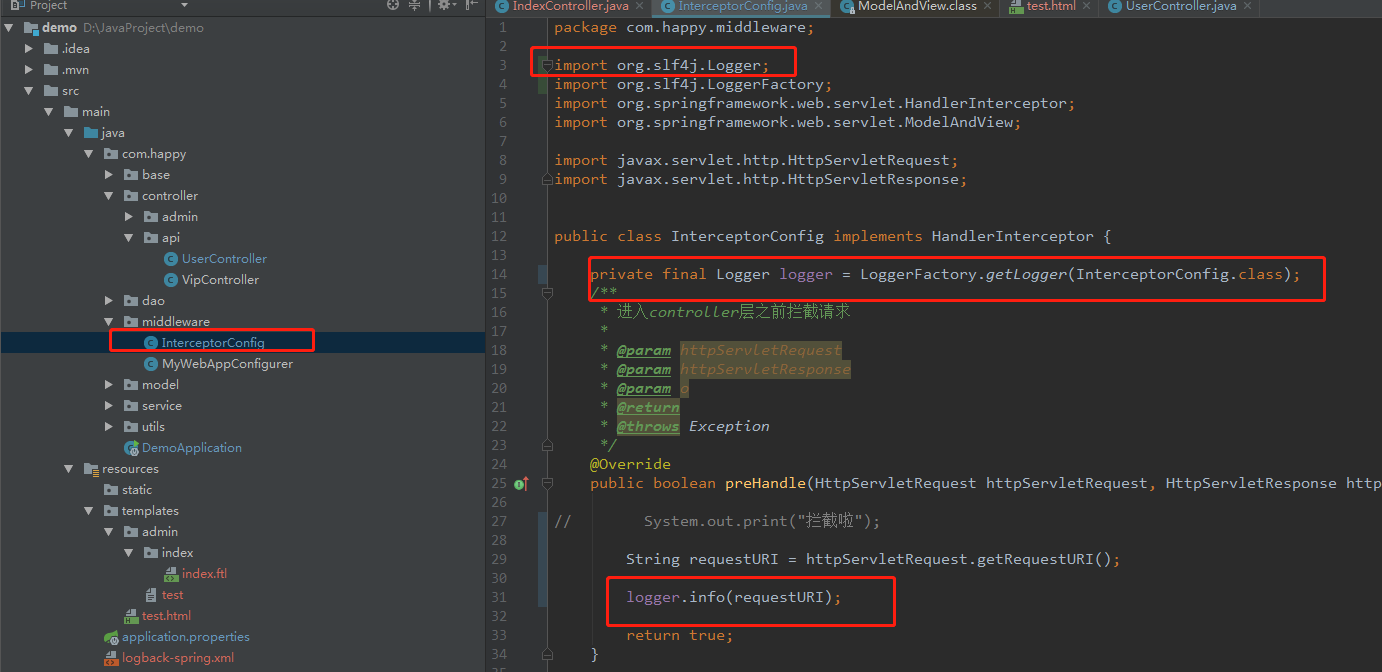Viewport: 1382px width, 672px height.
Task: Expand the .idea folder
Action: pyautogui.click(x=29, y=49)
